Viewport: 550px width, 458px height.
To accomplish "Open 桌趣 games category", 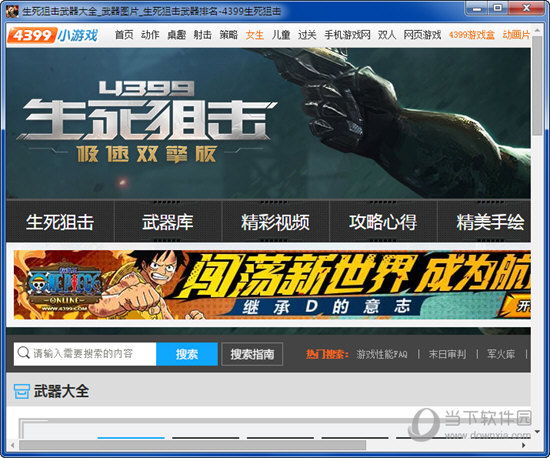I will (x=176, y=35).
